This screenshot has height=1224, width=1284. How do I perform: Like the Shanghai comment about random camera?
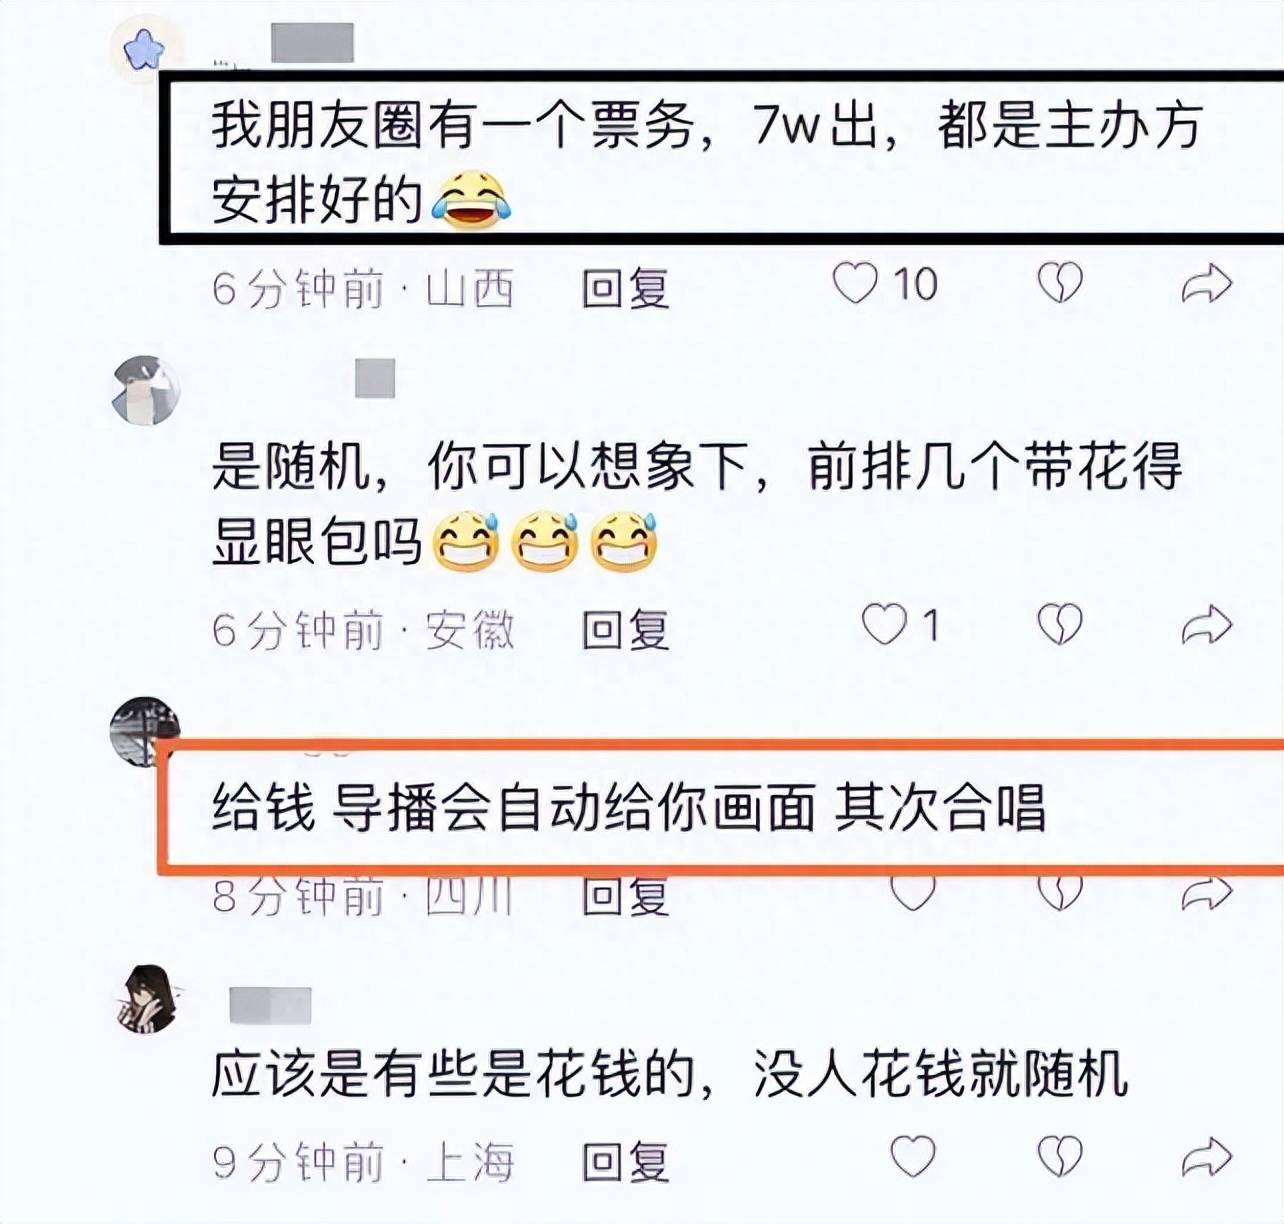pos(913,1157)
